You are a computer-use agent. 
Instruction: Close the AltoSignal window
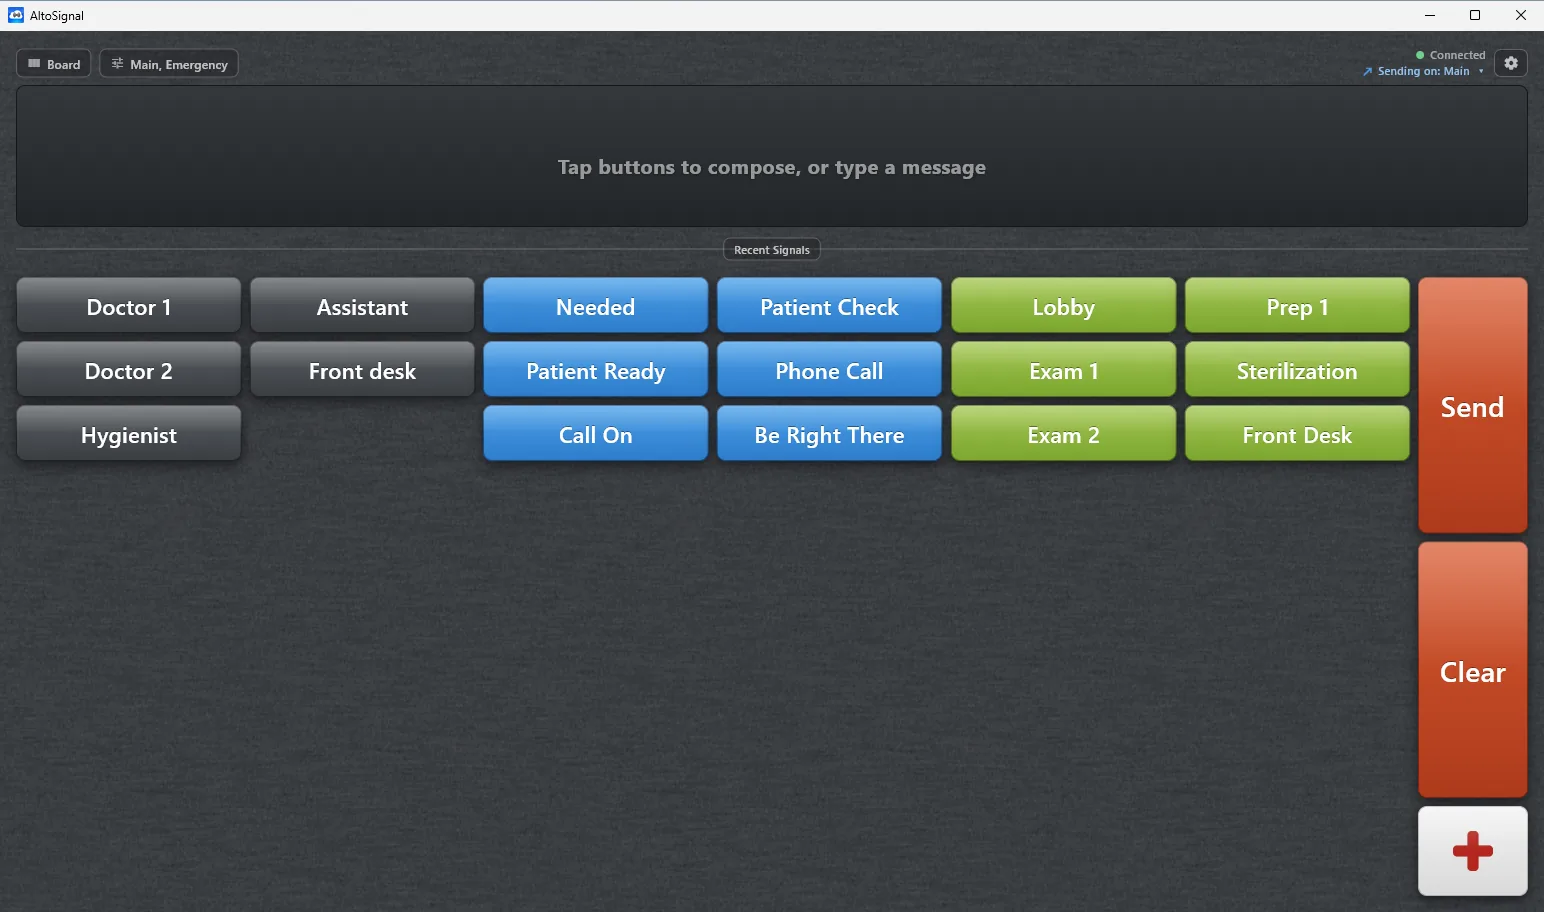tap(1521, 15)
